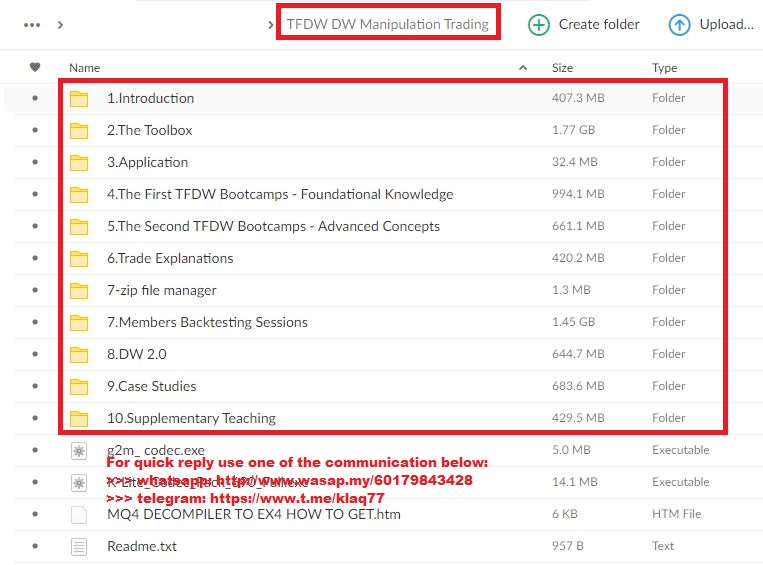Viewport: 763px width, 565px height.
Task: Click text document icon of Readme.txt
Action: click(79, 547)
